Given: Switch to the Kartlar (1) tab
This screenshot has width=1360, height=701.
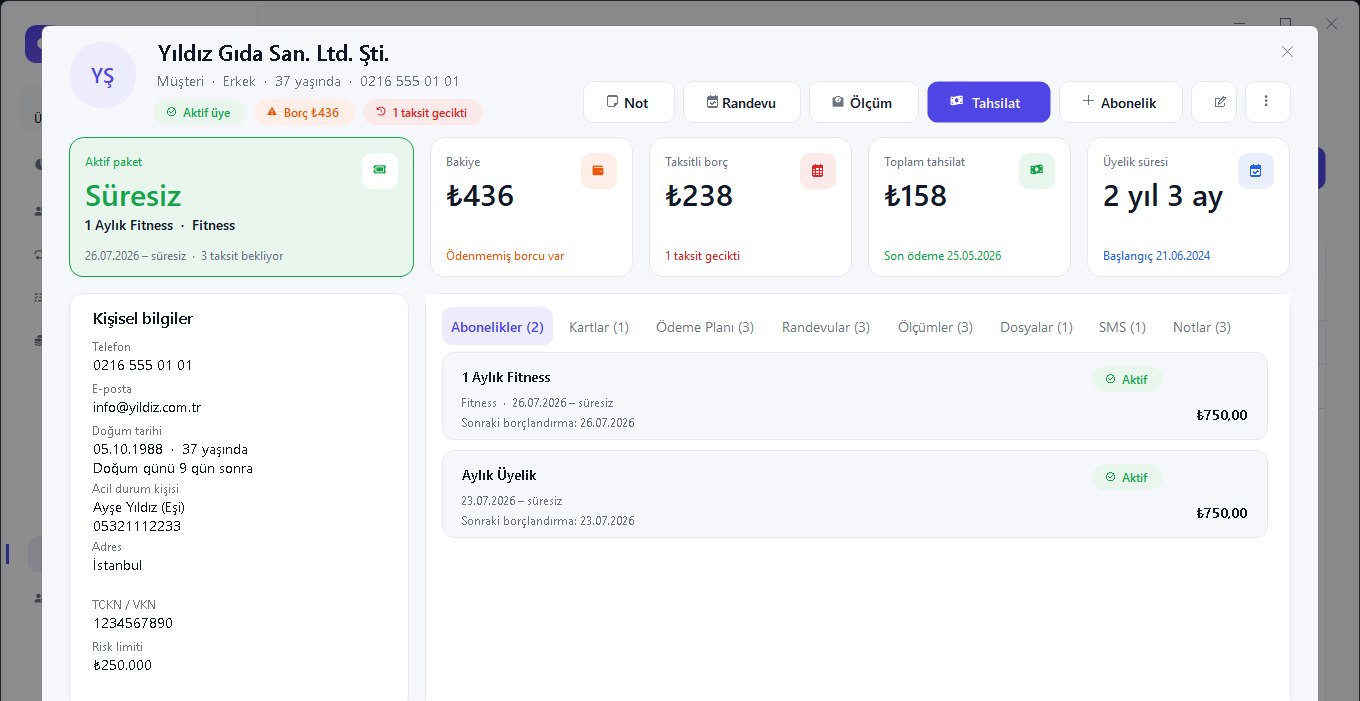Looking at the screenshot, I should pos(599,327).
